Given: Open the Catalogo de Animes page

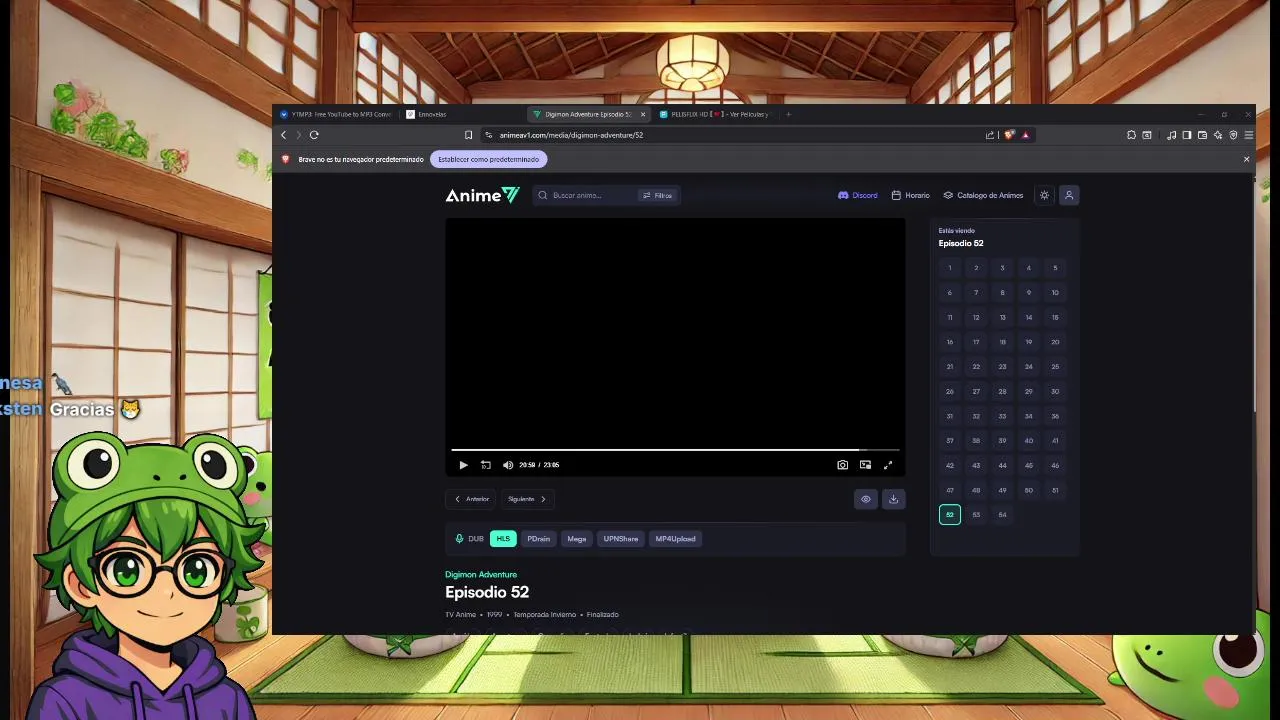Looking at the screenshot, I should (x=984, y=195).
